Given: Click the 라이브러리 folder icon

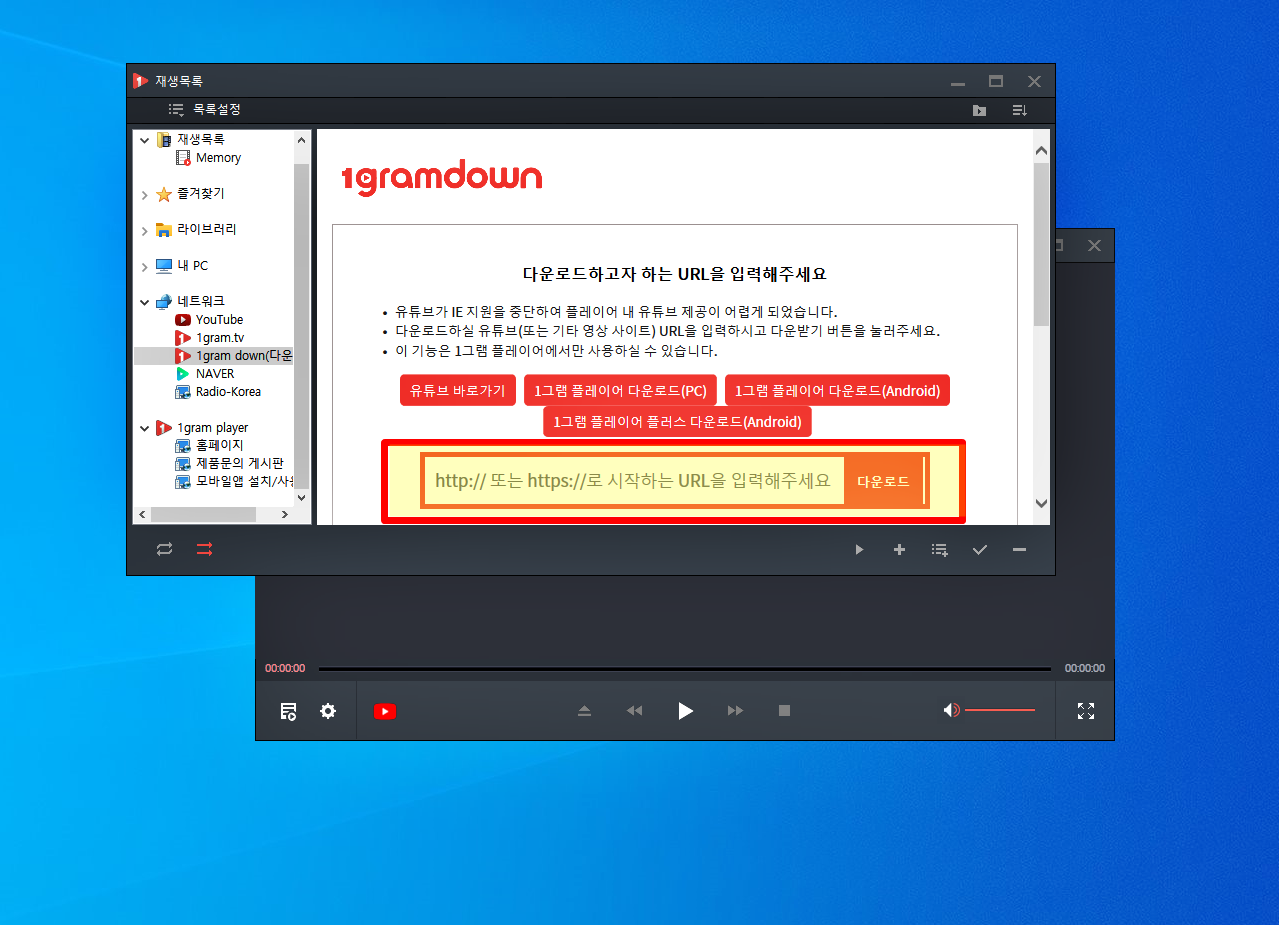Looking at the screenshot, I should point(164,230).
